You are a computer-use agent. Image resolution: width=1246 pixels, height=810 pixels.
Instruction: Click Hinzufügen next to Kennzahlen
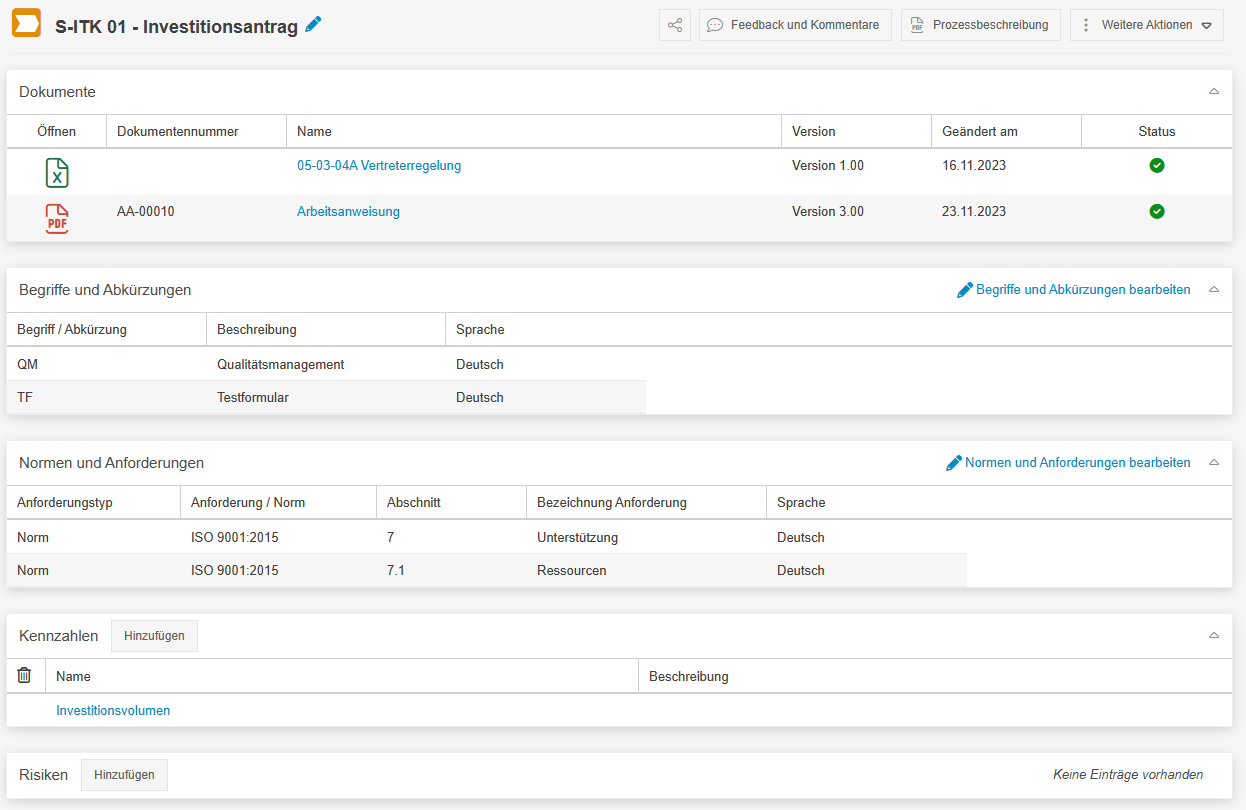(x=154, y=636)
